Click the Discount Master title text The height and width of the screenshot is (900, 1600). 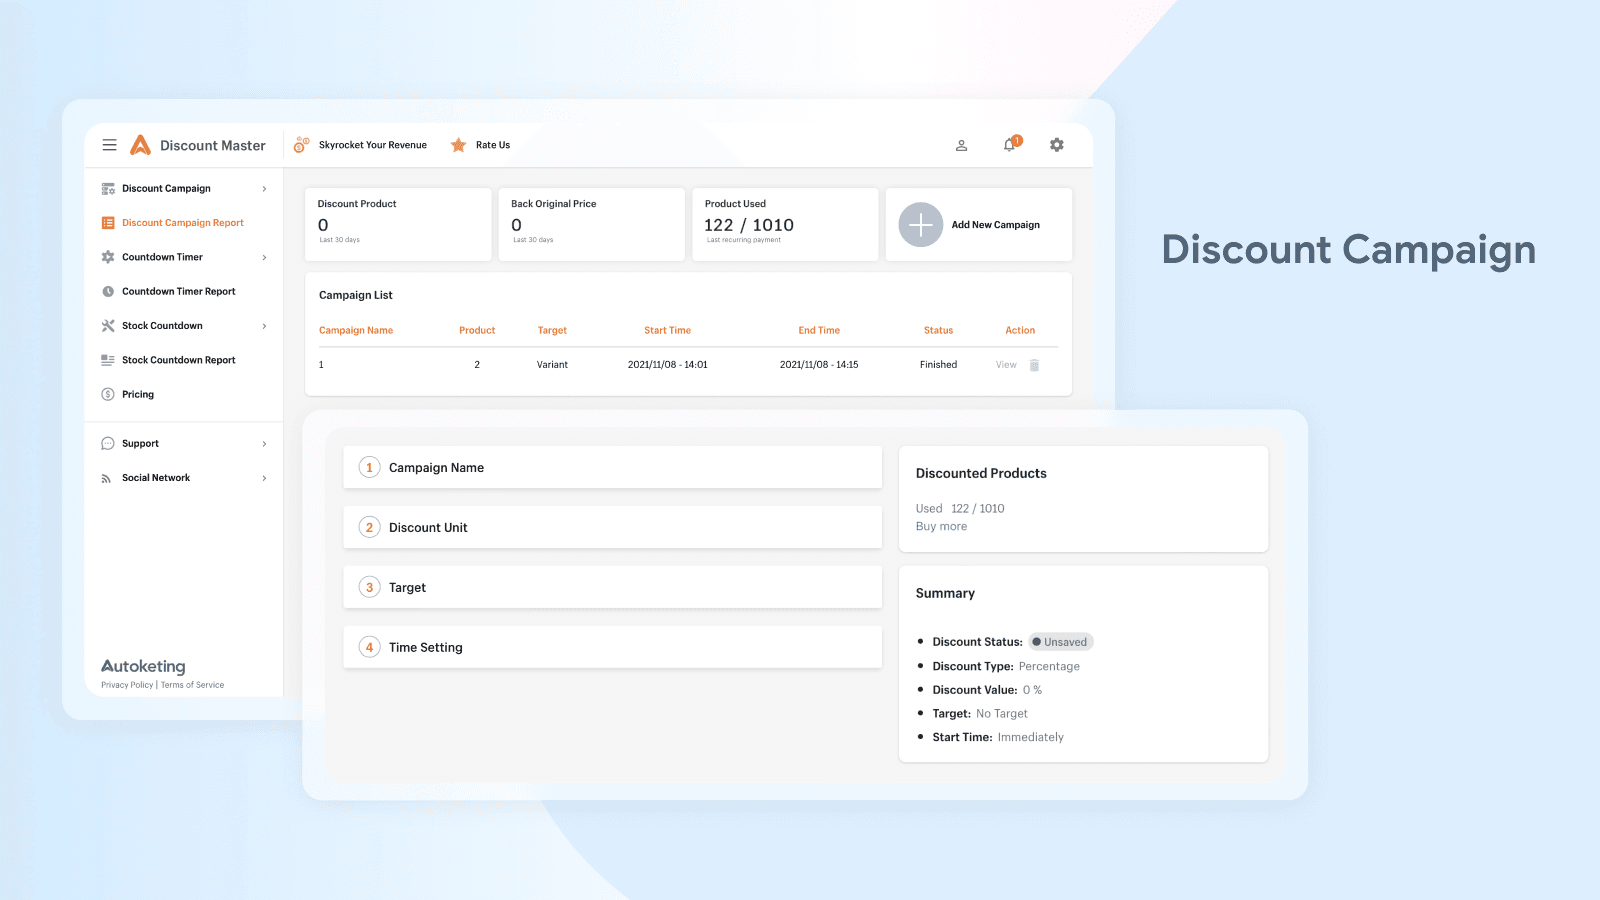coord(213,145)
